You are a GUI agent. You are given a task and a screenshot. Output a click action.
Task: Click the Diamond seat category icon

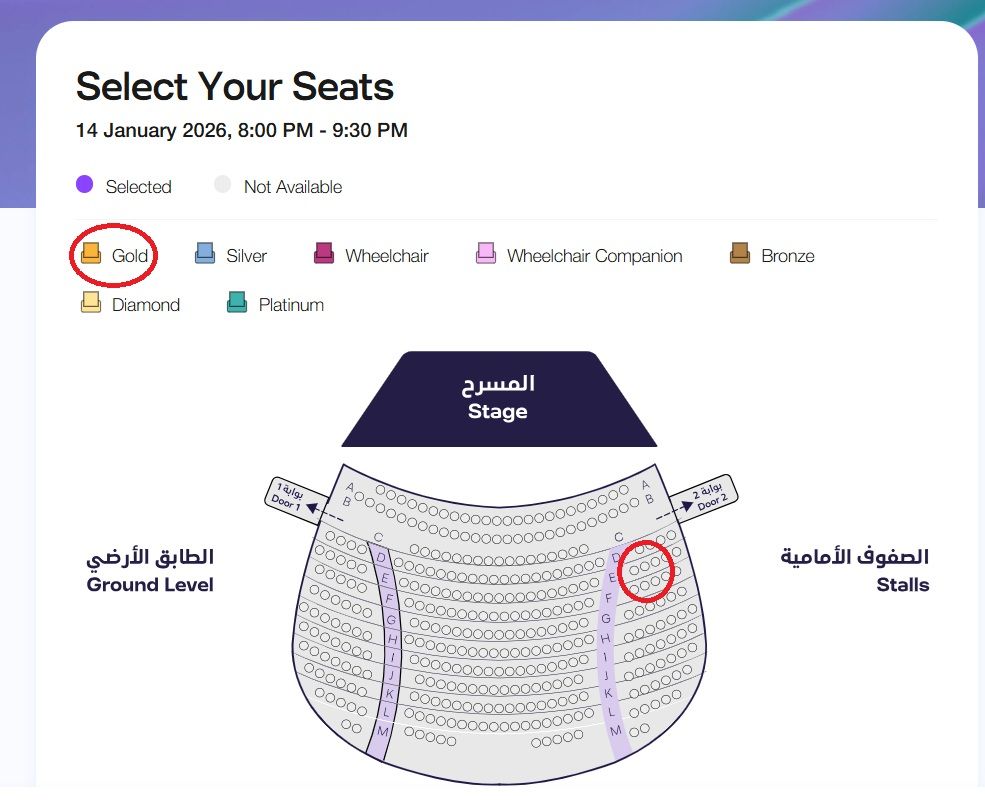[91, 304]
